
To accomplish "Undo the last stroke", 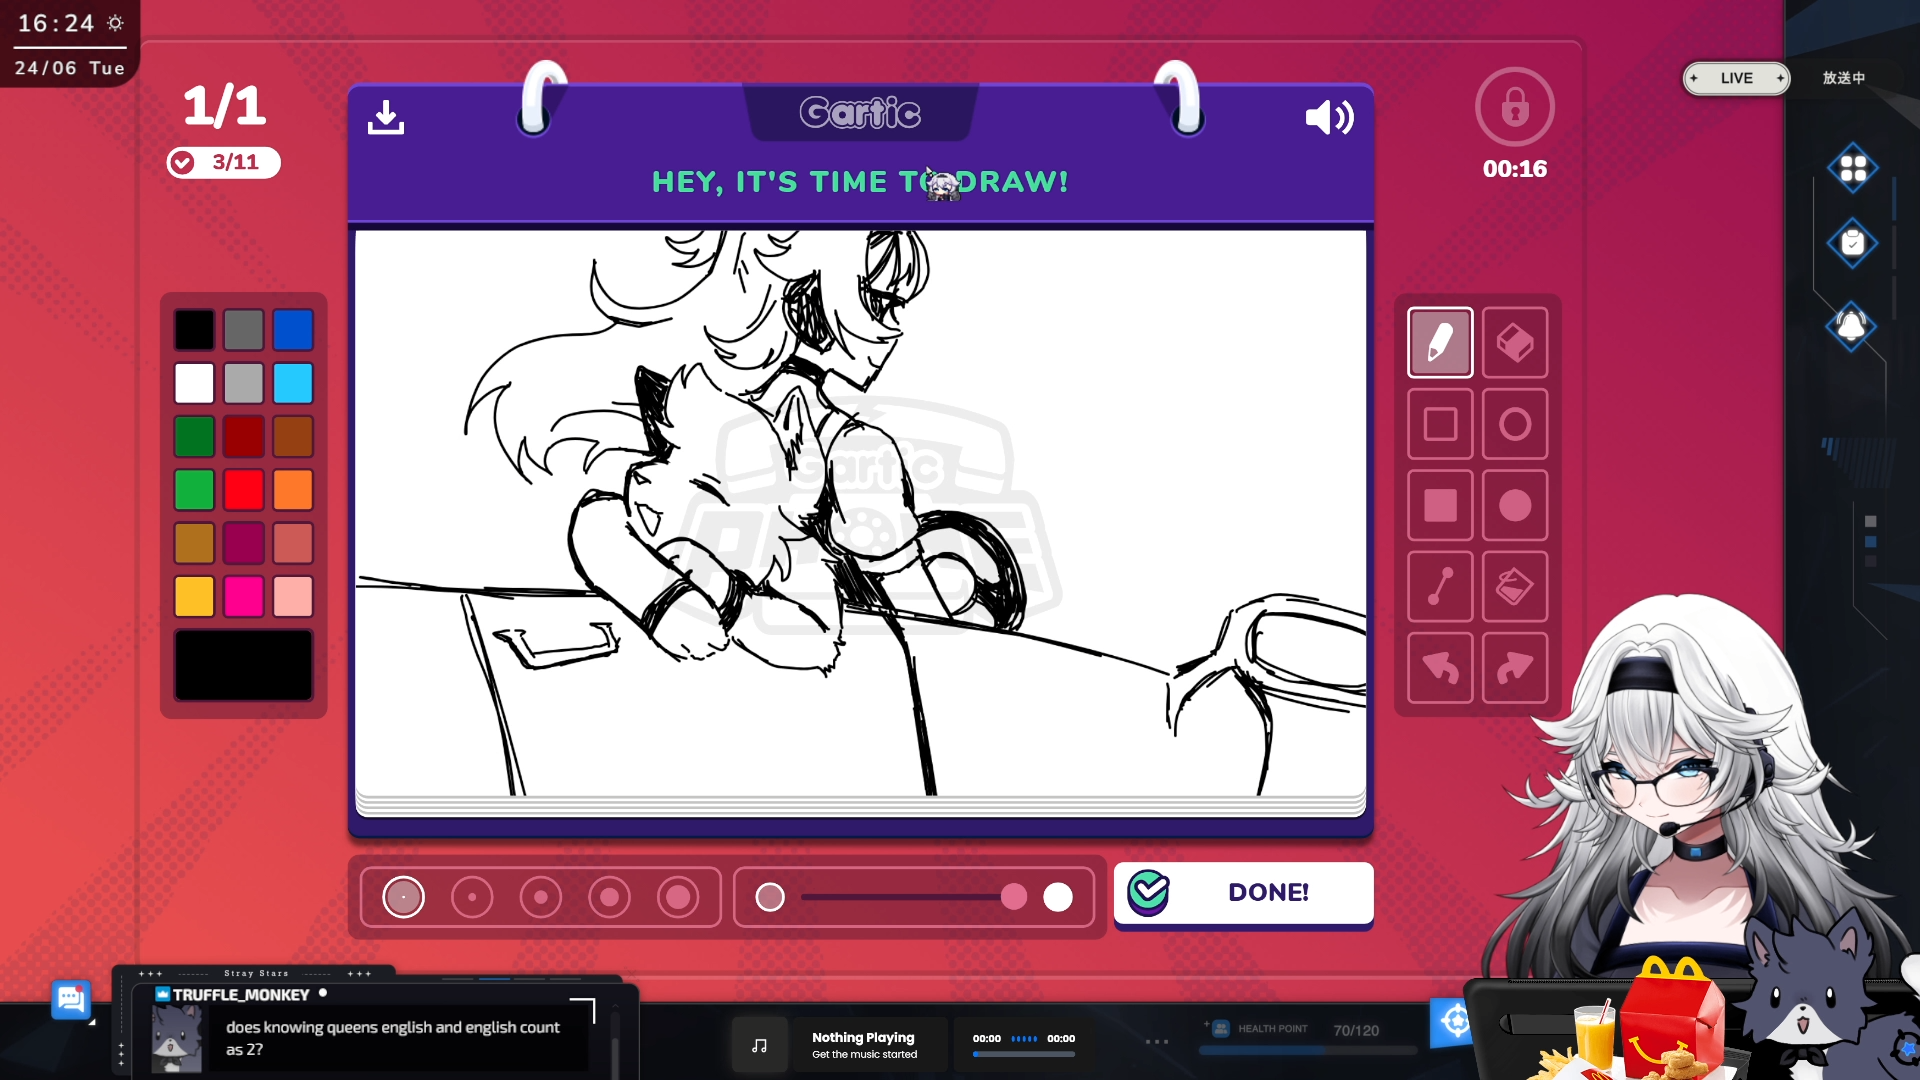I will pyautogui.click(x=1440, y=667).
